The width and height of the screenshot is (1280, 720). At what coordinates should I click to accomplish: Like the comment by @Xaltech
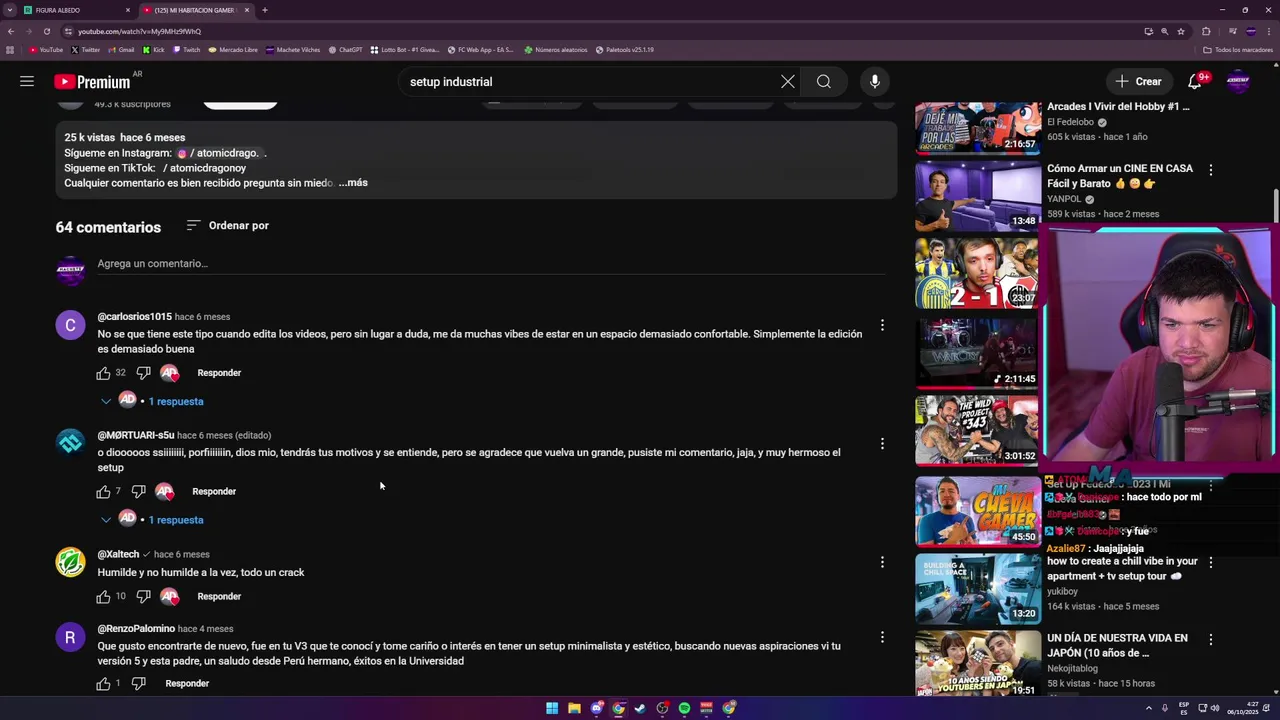(x=103, y=597)
